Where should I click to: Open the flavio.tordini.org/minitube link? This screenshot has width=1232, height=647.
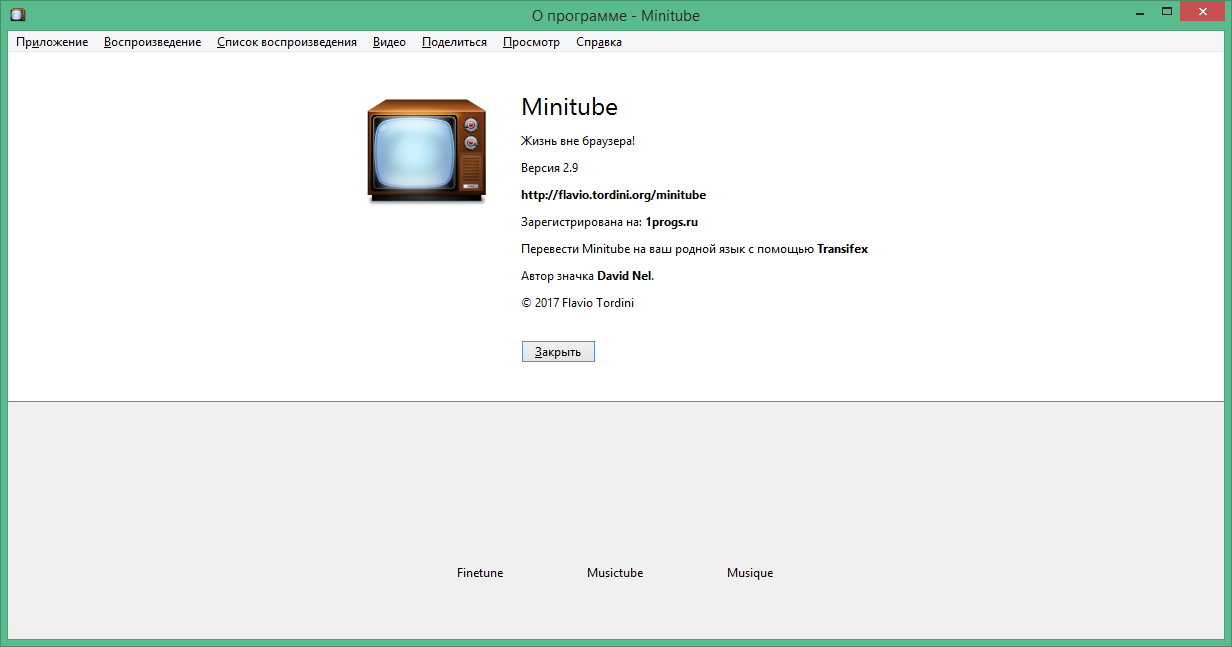click(613, 195)
